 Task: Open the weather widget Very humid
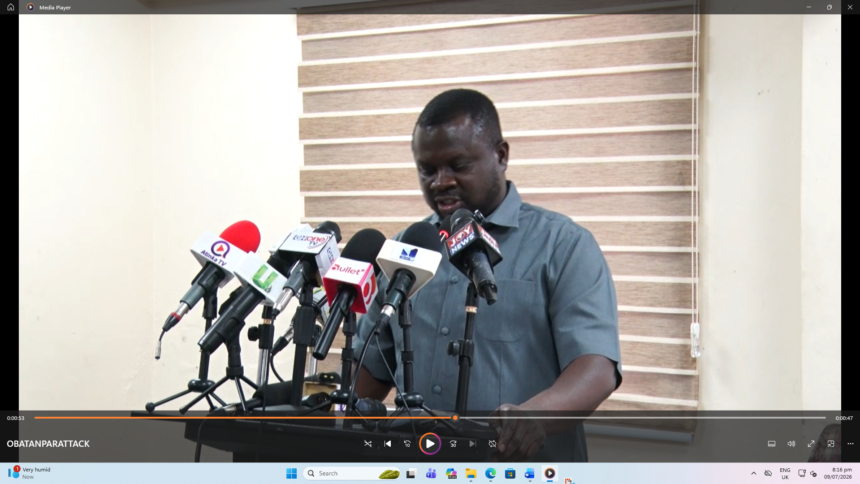(x=30, y=472)
